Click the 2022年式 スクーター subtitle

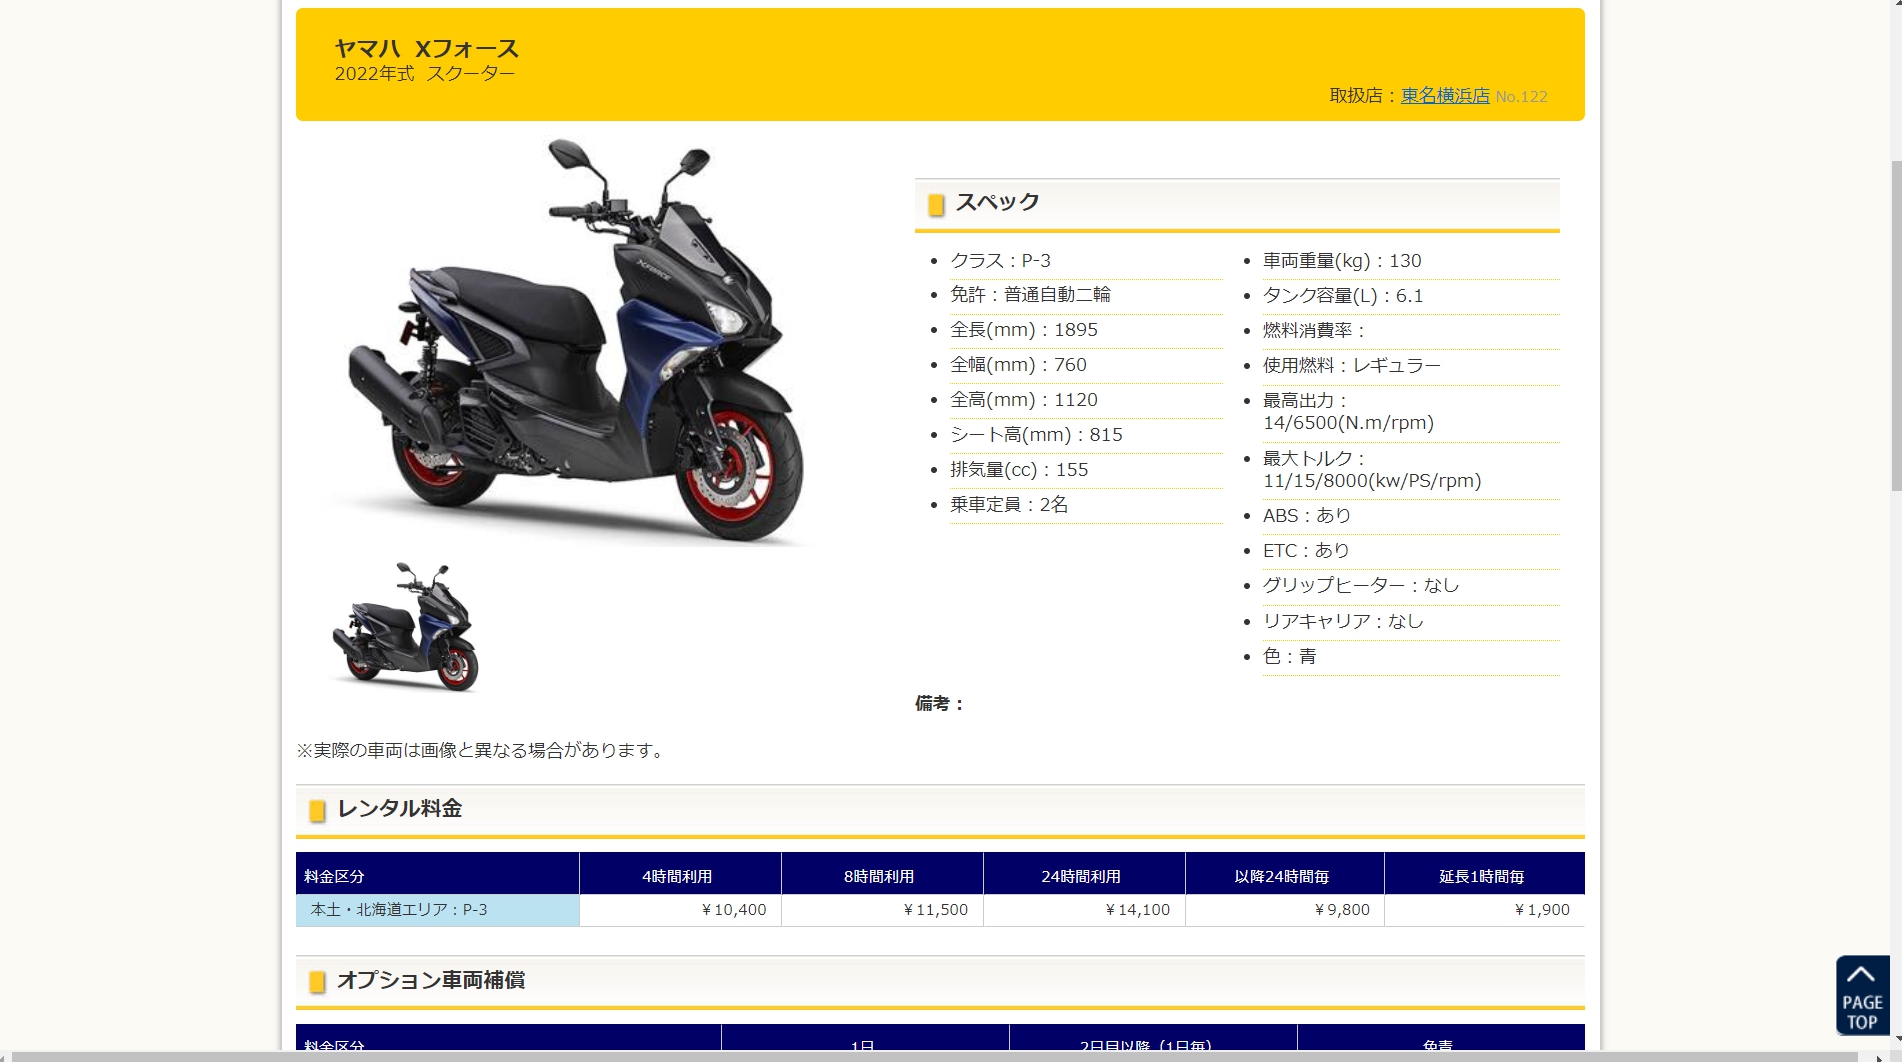425,74
